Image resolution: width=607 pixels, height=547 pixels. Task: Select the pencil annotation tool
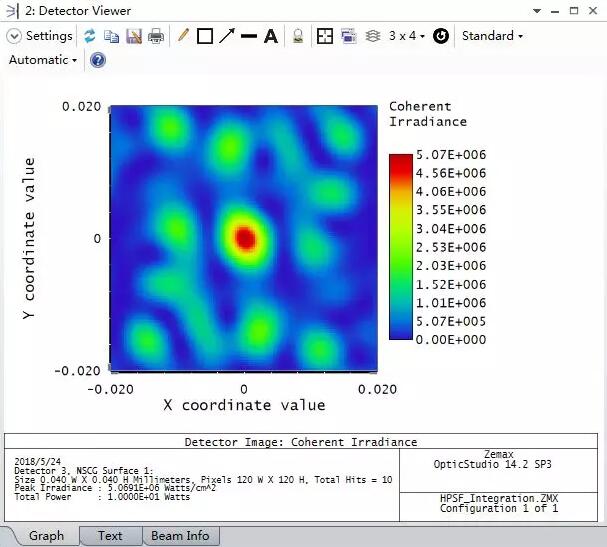coord(183,36)
